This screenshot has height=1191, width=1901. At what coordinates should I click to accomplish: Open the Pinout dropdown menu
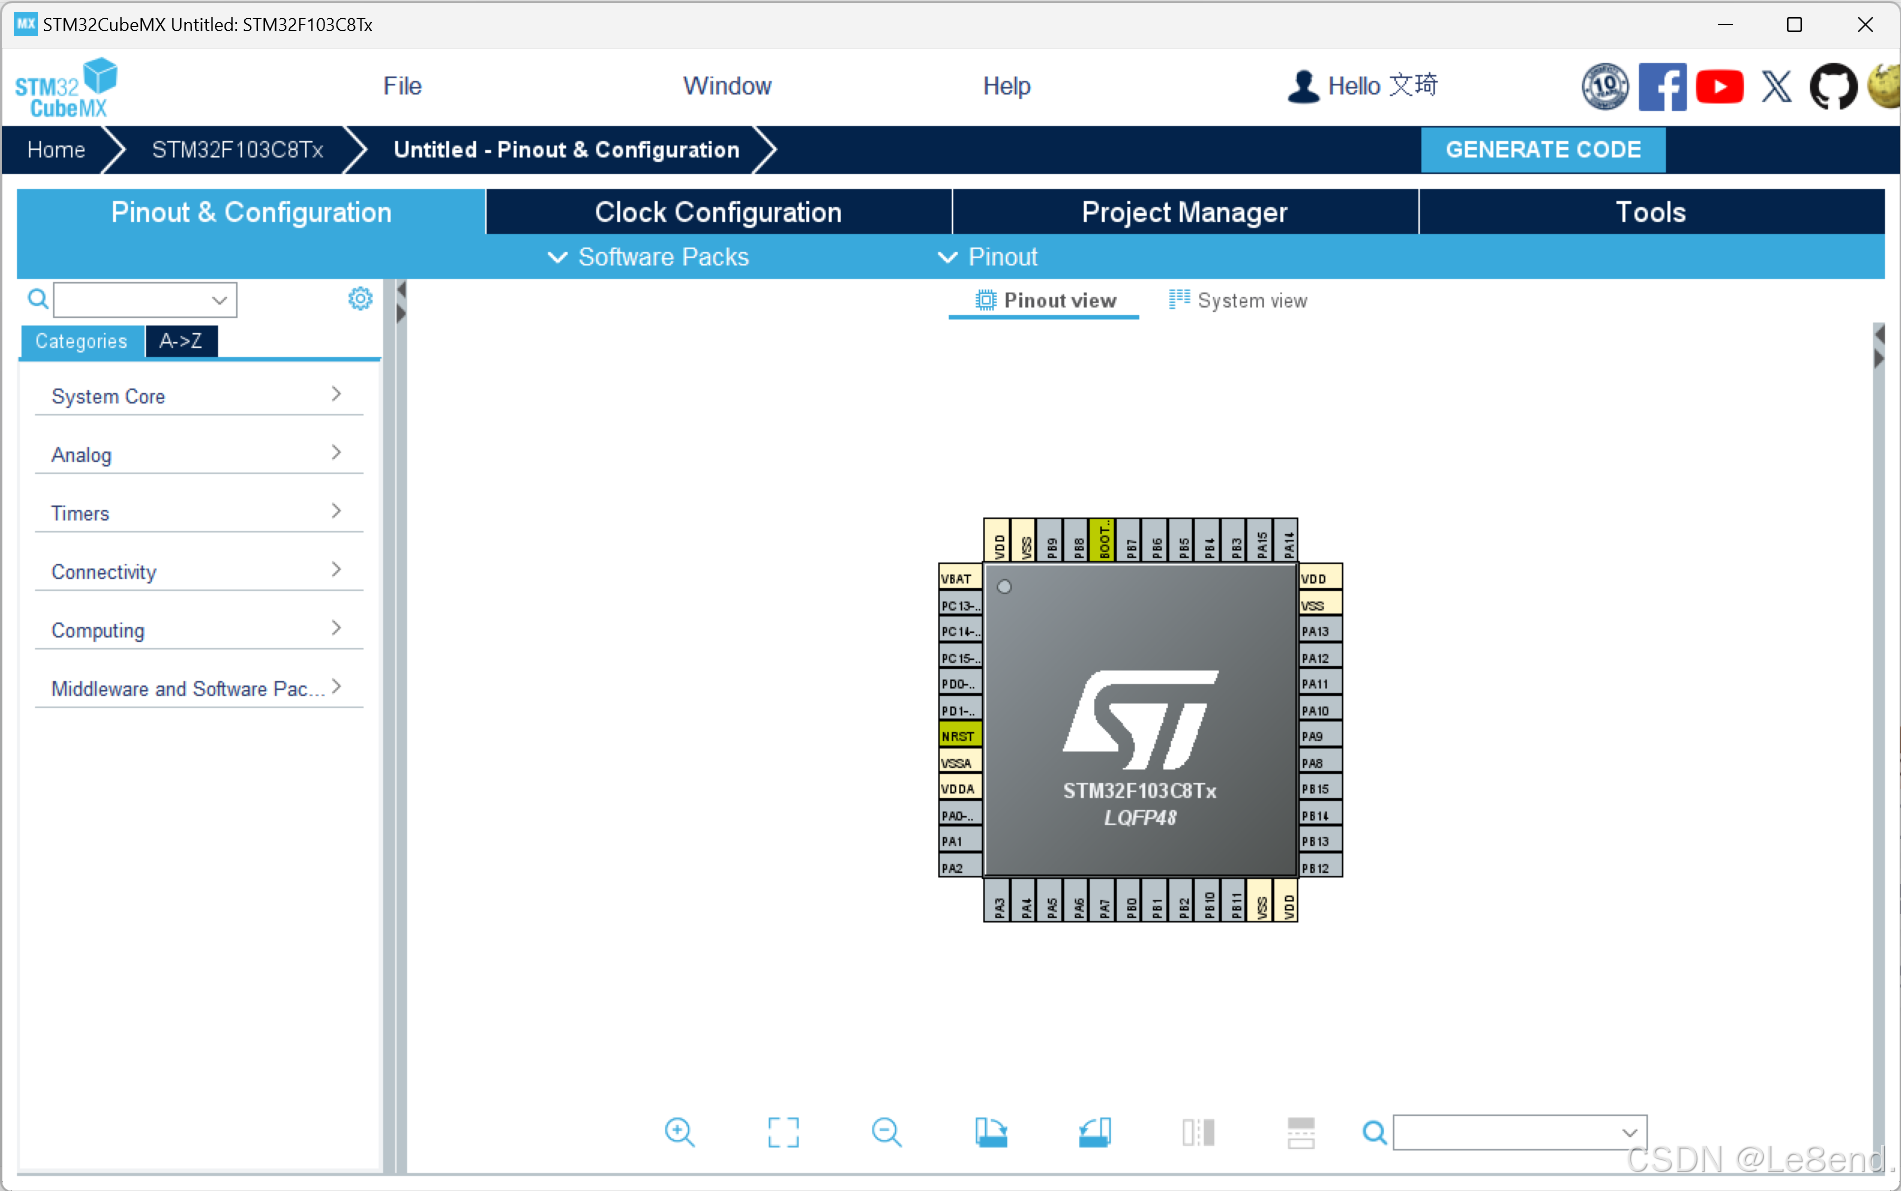(x=988, y=257)
